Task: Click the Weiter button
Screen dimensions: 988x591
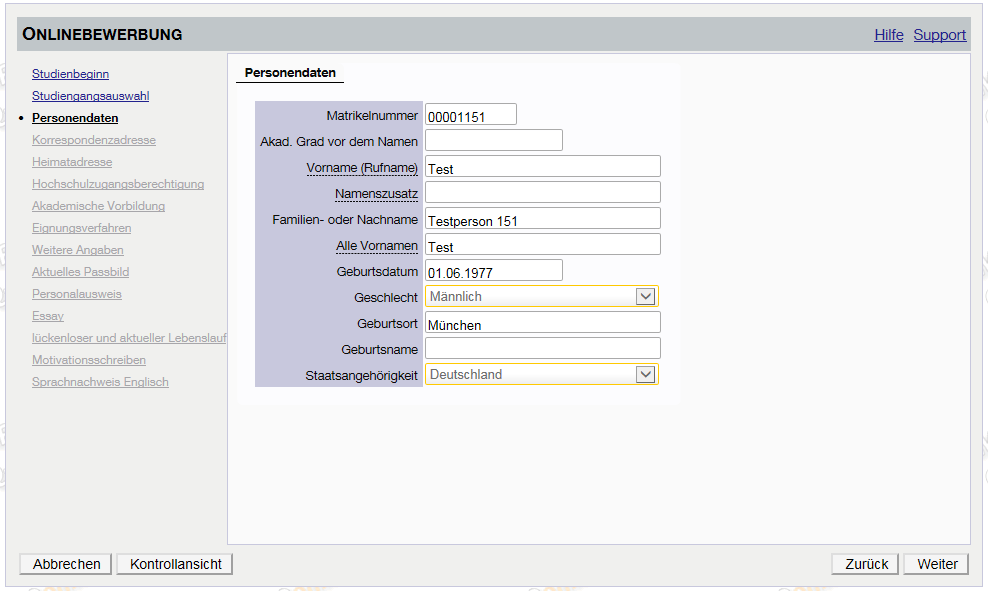Action: click(x=936, y=564)
